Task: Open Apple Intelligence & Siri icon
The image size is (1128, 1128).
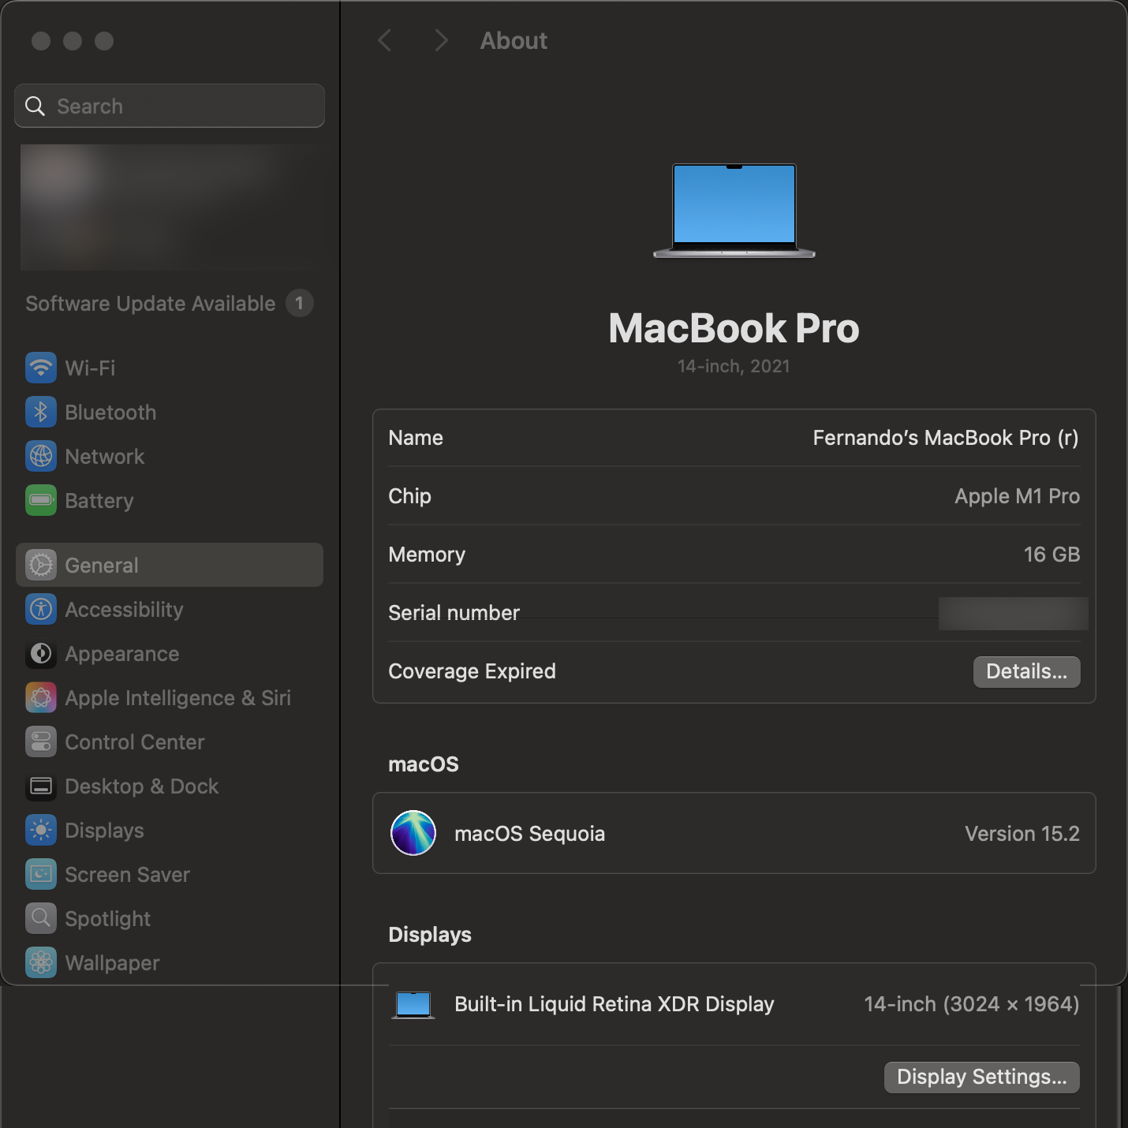Action: pos(41,698)
